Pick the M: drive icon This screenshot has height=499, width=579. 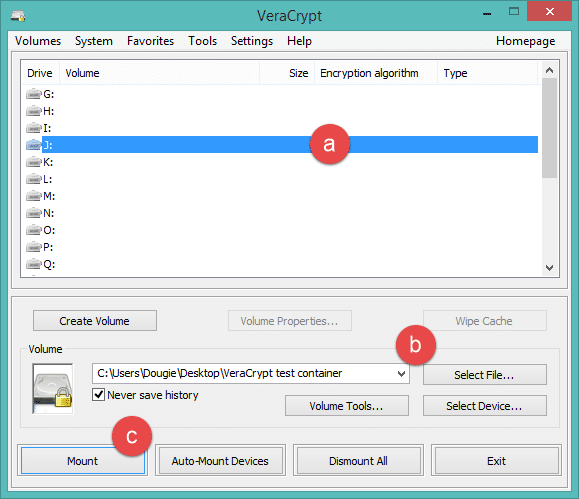click(x=33, y=196)
